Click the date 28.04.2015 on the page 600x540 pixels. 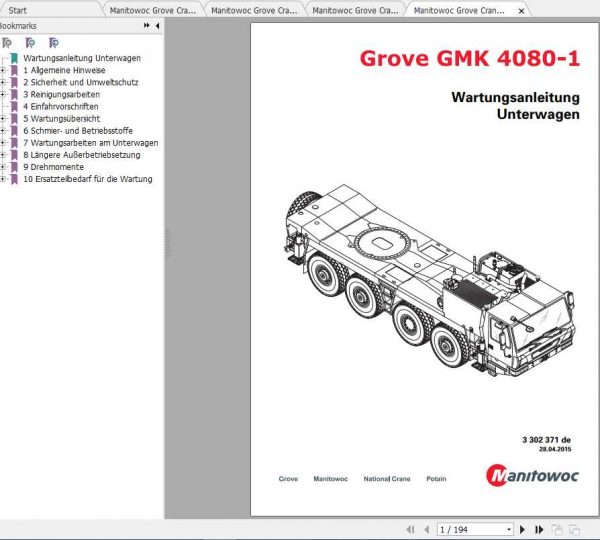click(555, 449)
